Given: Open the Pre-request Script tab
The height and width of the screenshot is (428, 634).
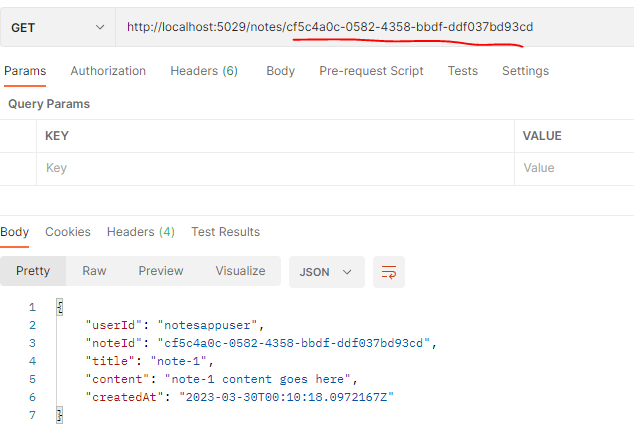Looking at the screenshot, I should (x=371, y=71).
